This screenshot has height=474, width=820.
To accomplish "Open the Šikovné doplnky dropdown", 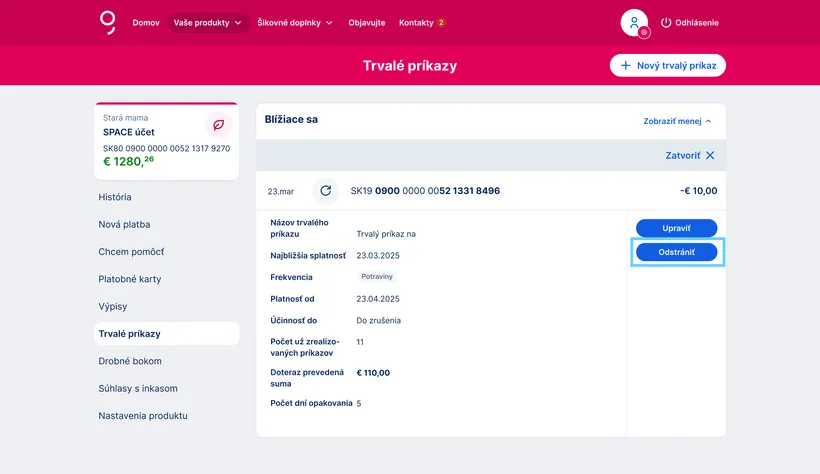I will coord(295,22).
